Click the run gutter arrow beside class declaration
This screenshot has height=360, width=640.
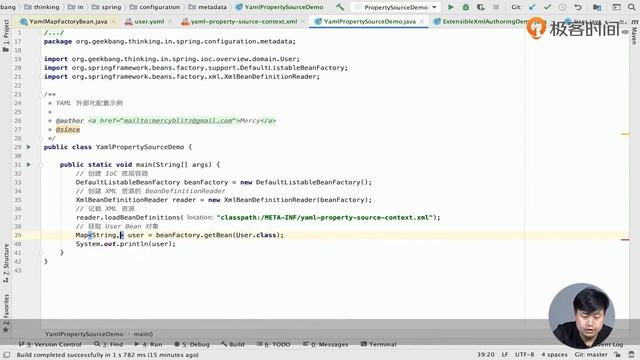pyautogui.click(x=29, y=147)
